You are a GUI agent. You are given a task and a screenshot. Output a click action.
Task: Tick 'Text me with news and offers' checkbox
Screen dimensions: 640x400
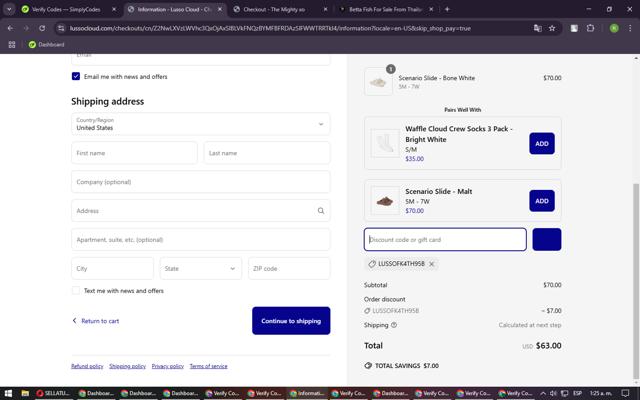(x=76, y=290)
